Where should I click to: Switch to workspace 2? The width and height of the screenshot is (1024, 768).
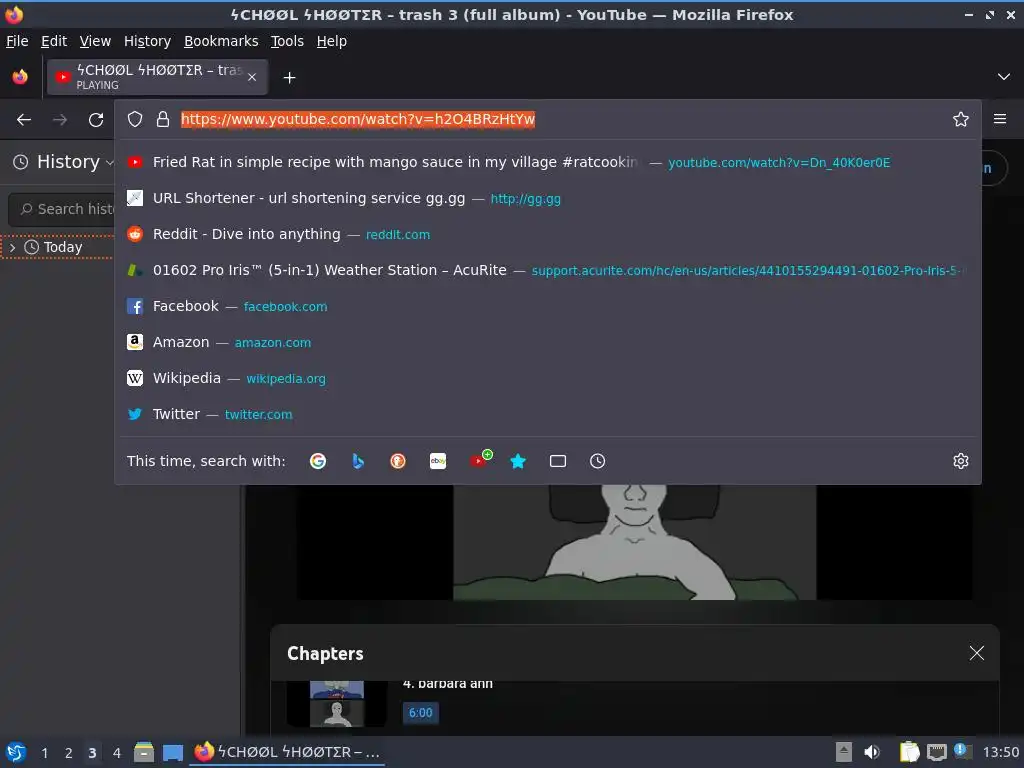point(68,753)
